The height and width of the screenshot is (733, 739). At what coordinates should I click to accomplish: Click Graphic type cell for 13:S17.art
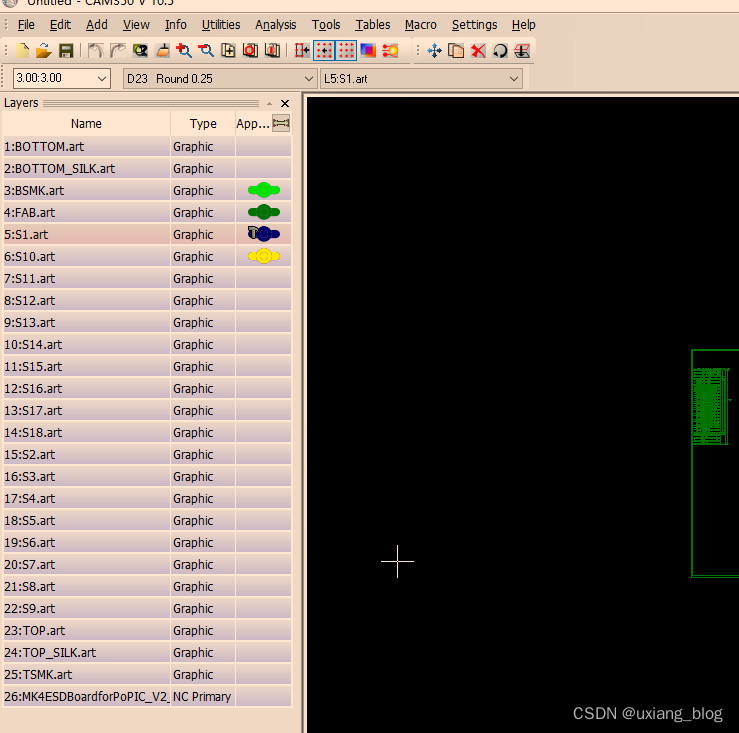click(x=203, y=411)
